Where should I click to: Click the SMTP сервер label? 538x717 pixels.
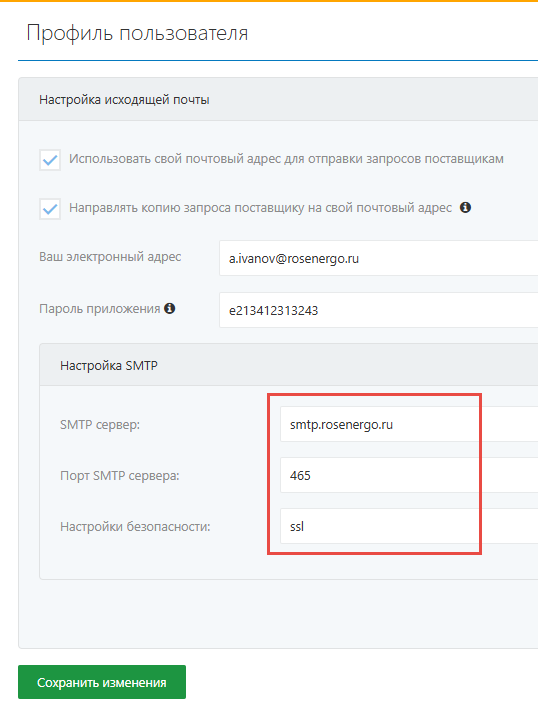100,425
